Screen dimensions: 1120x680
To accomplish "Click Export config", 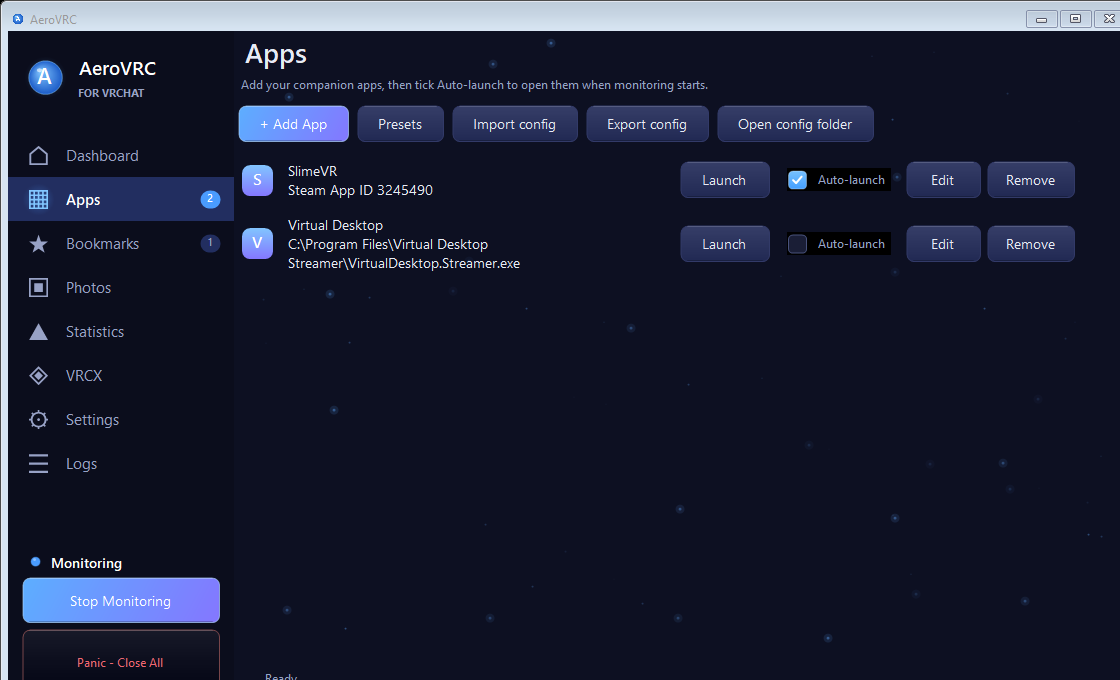I will pos(647,124).
